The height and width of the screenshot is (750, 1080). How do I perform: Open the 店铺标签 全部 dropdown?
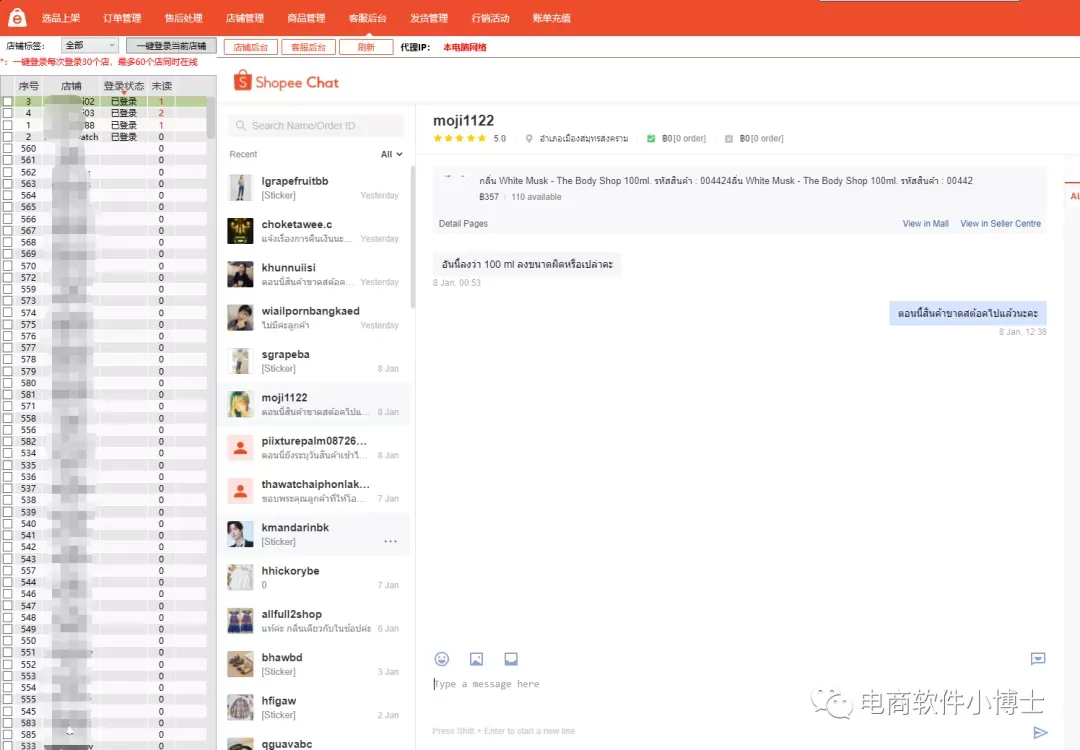[90, 45]
